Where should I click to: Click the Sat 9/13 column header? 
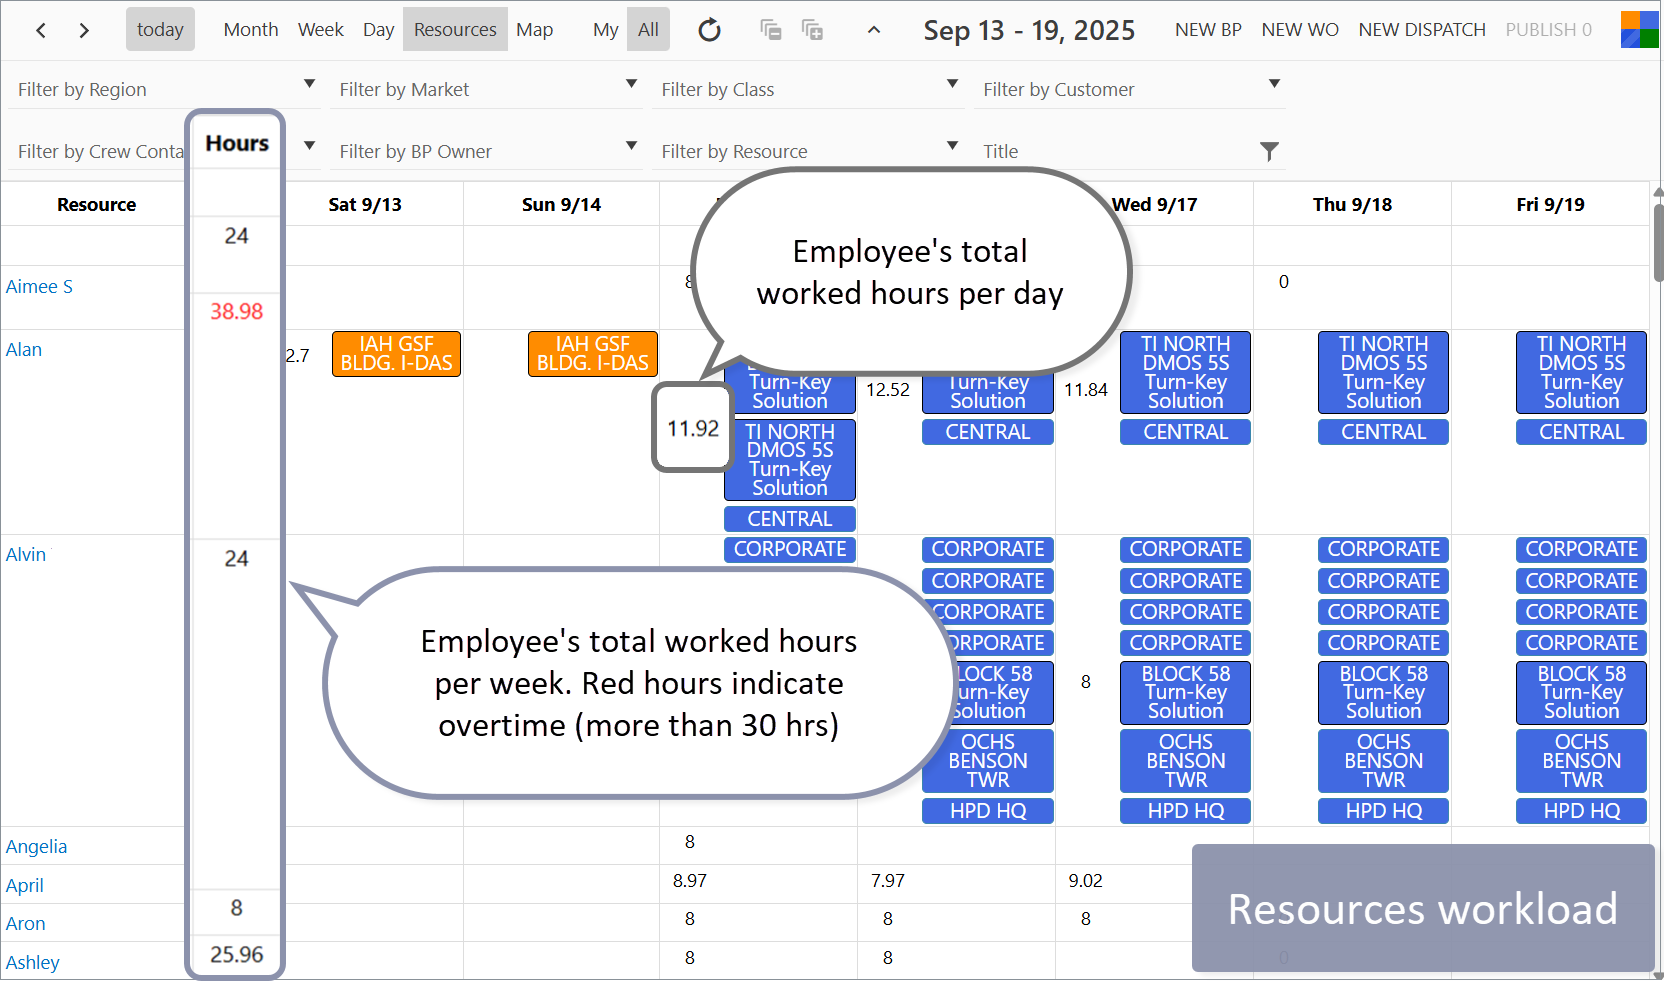coord(365,204)
